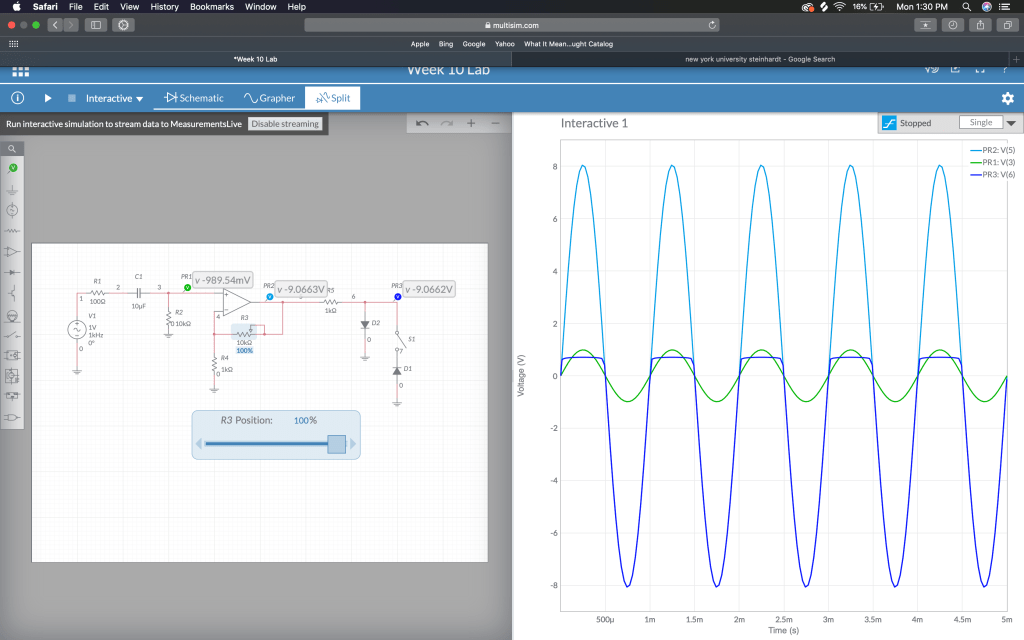This screenshot has width=1024, height=640.
Task: Select the diode component in the palette
Action: 13,272
